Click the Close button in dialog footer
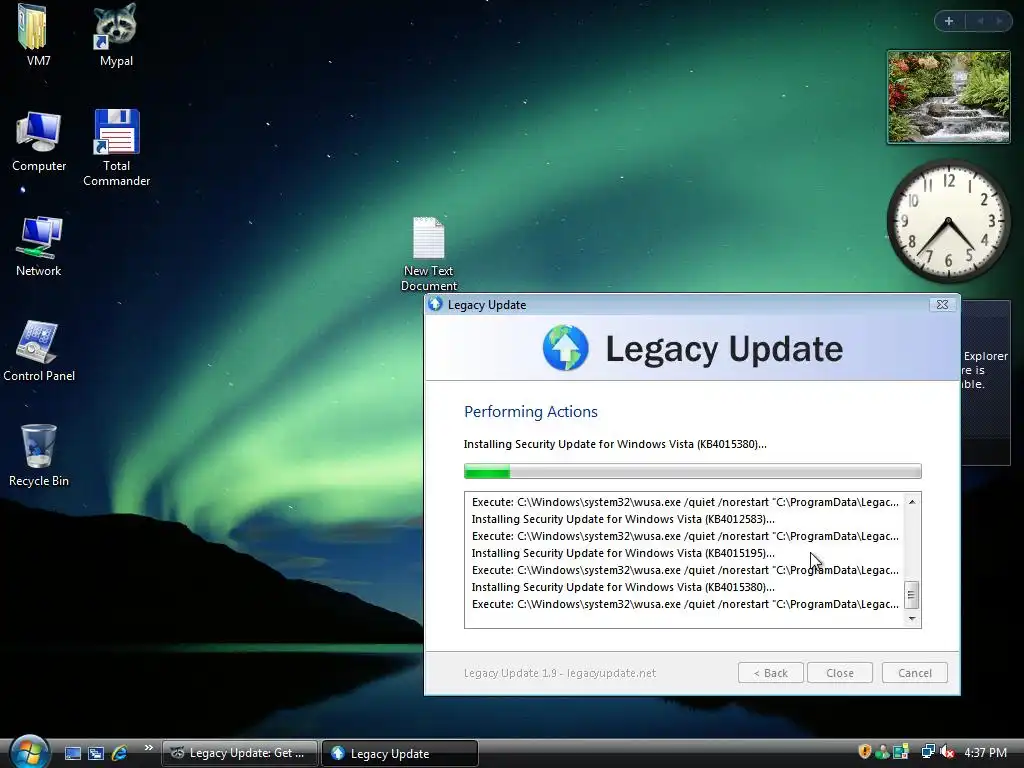 tap(840, 673)
